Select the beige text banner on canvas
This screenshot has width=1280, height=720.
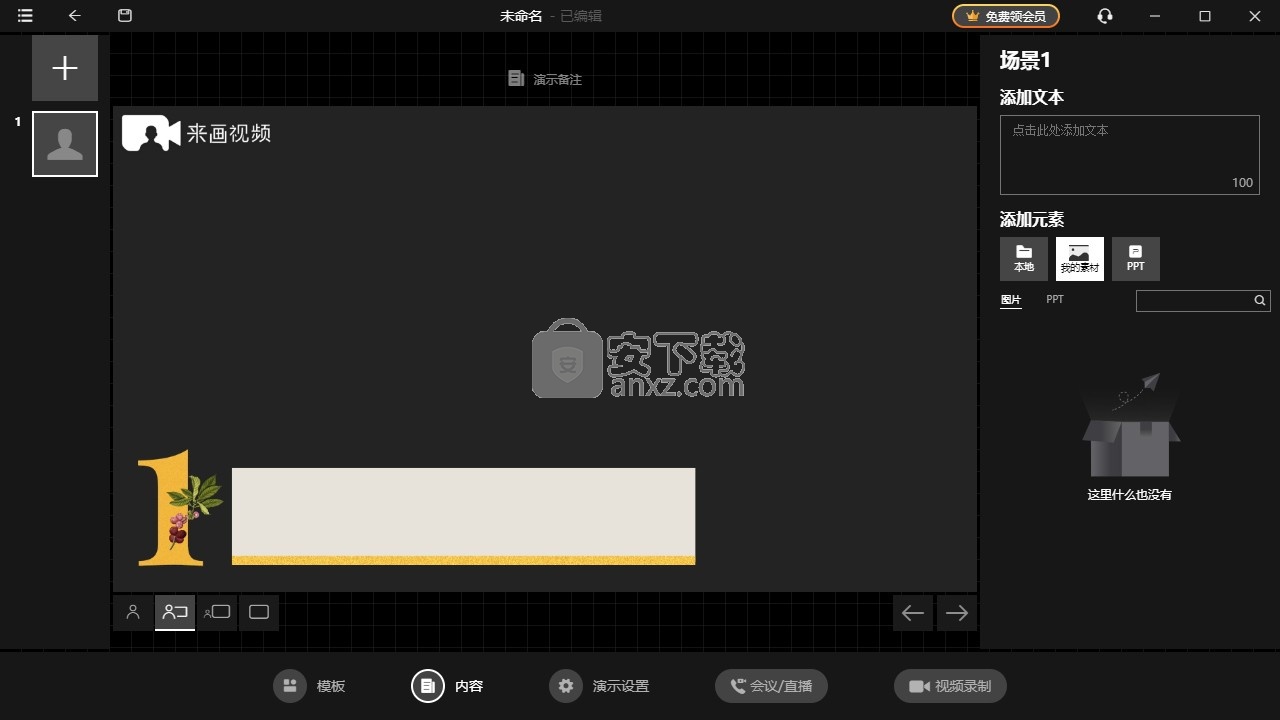(463, 516)
